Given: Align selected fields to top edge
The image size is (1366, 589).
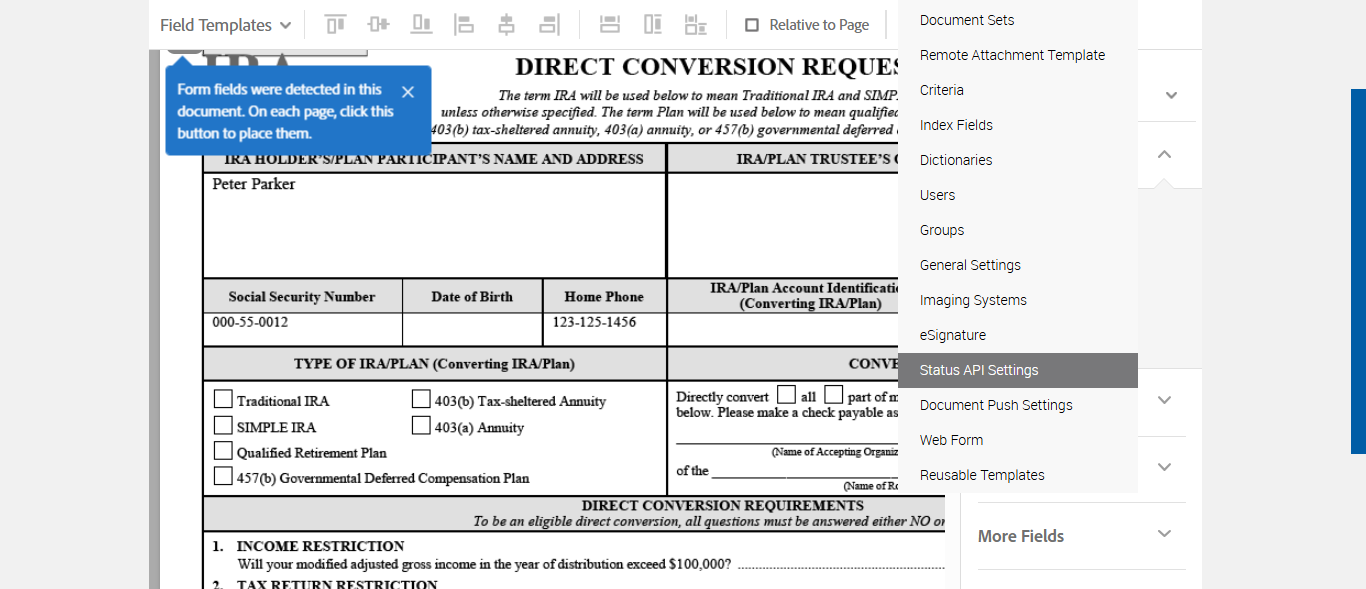Looking at the screenshot, I should (x=335, y=25).
